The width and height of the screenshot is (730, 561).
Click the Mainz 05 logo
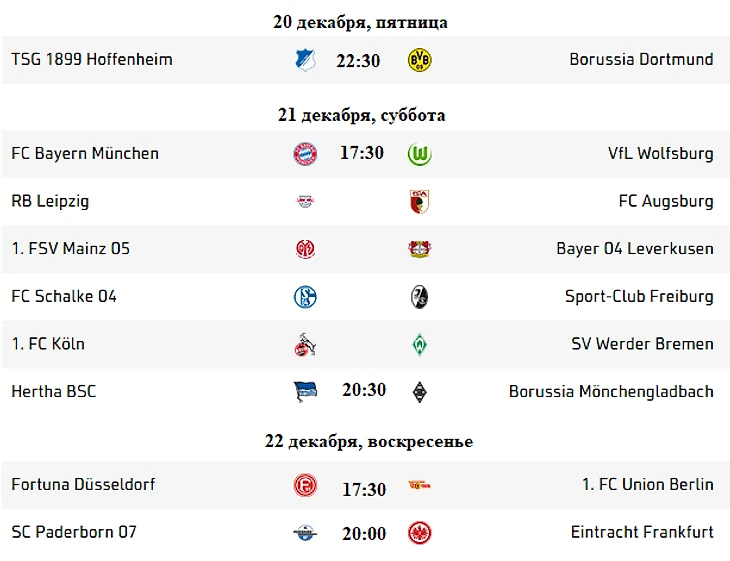(305, 249)
